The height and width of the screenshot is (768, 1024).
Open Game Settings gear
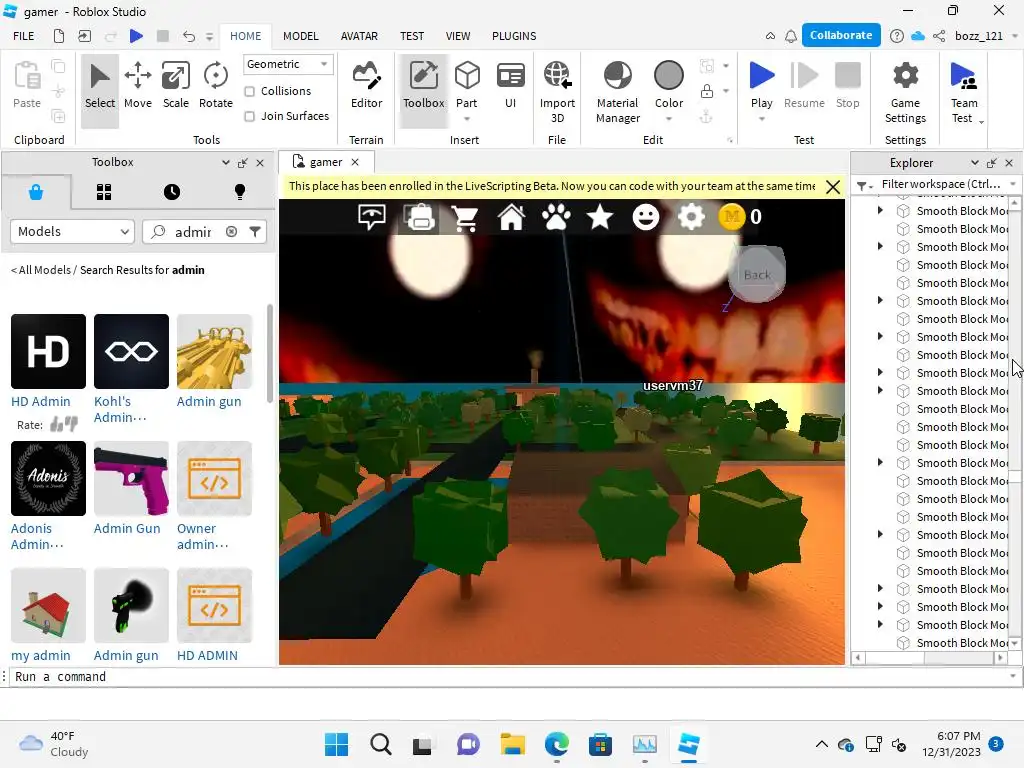905,91
